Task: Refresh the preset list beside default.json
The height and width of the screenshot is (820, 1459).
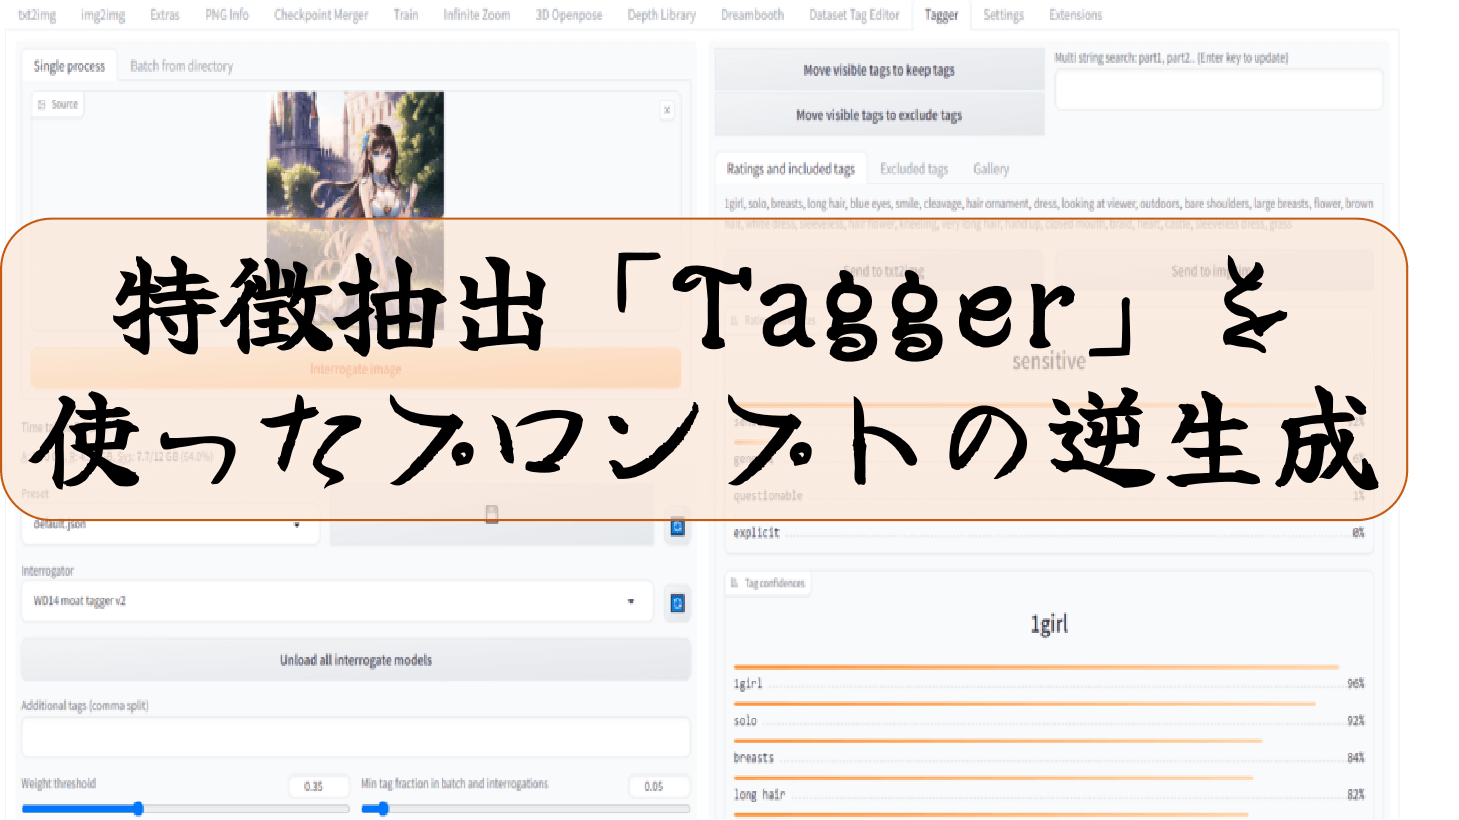Action: pyautogui.click(x=677, y=527)
